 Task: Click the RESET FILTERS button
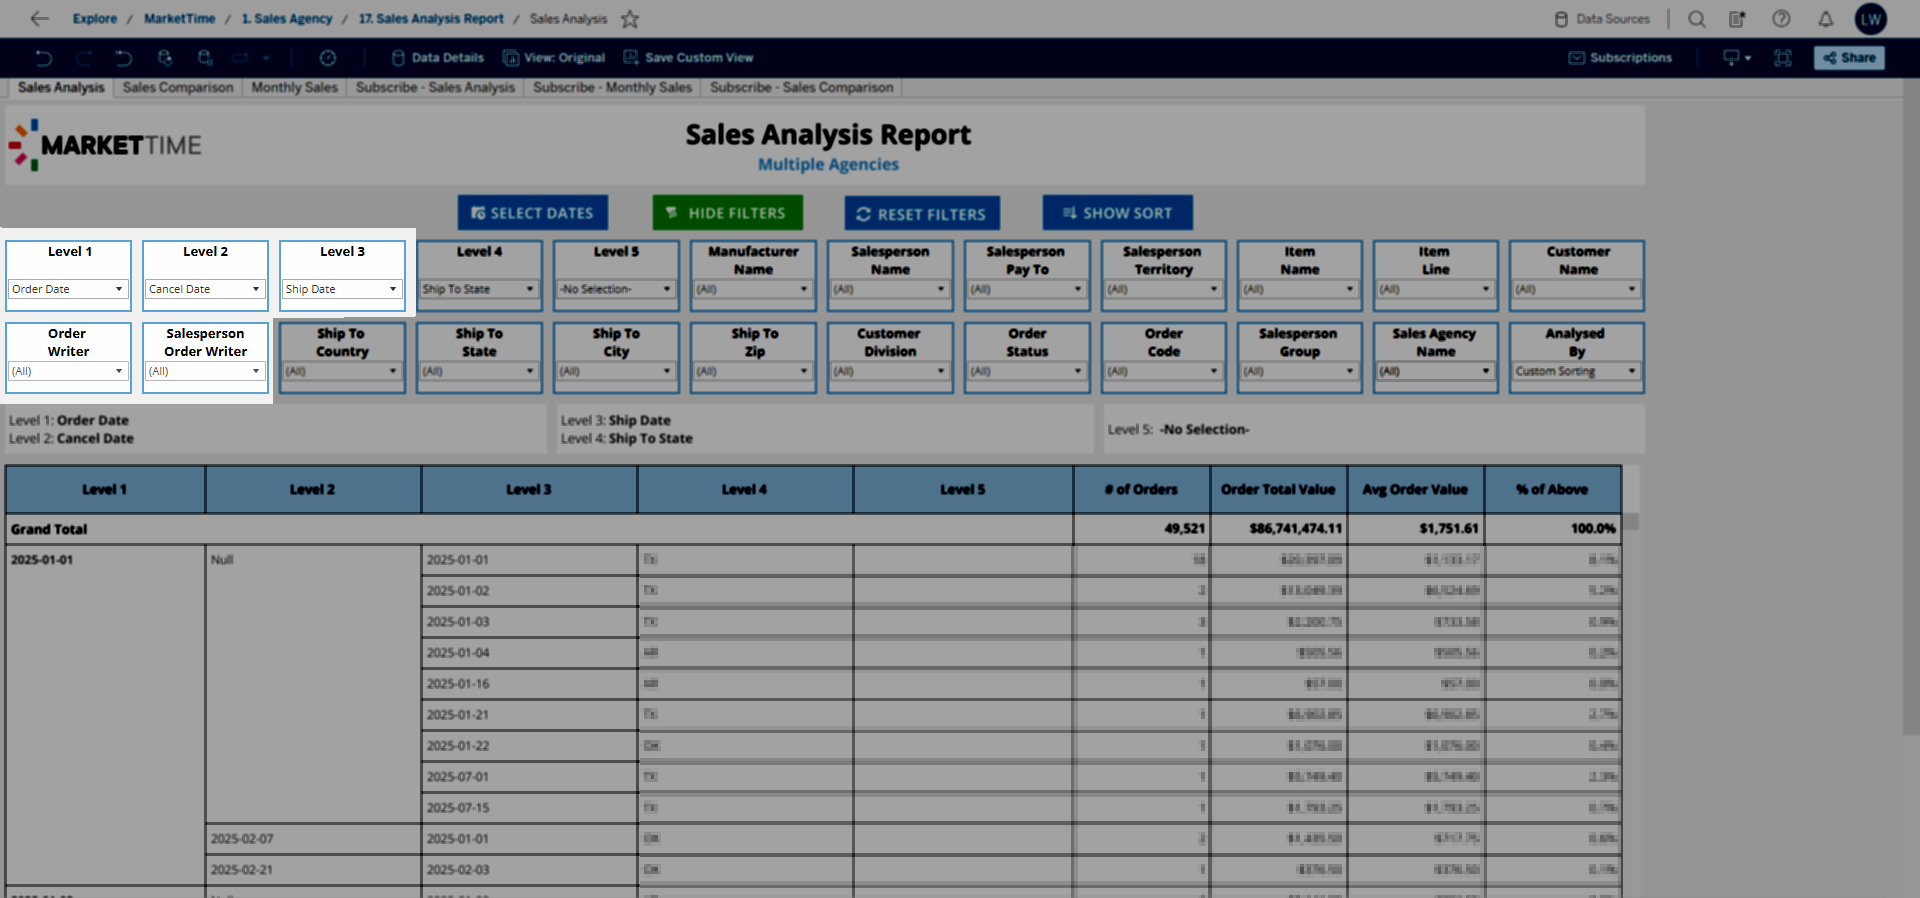click(922, 214)
